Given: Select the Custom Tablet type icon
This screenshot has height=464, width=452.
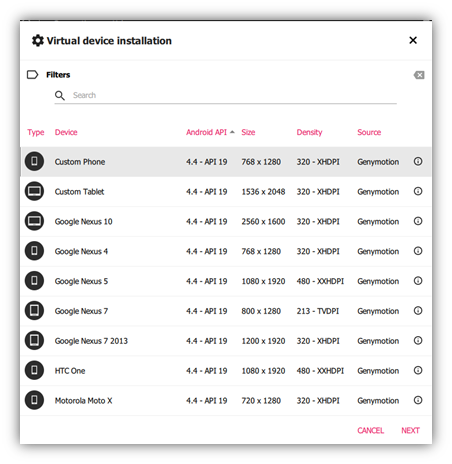Looking at the screenshot, I should click(34, 191).
